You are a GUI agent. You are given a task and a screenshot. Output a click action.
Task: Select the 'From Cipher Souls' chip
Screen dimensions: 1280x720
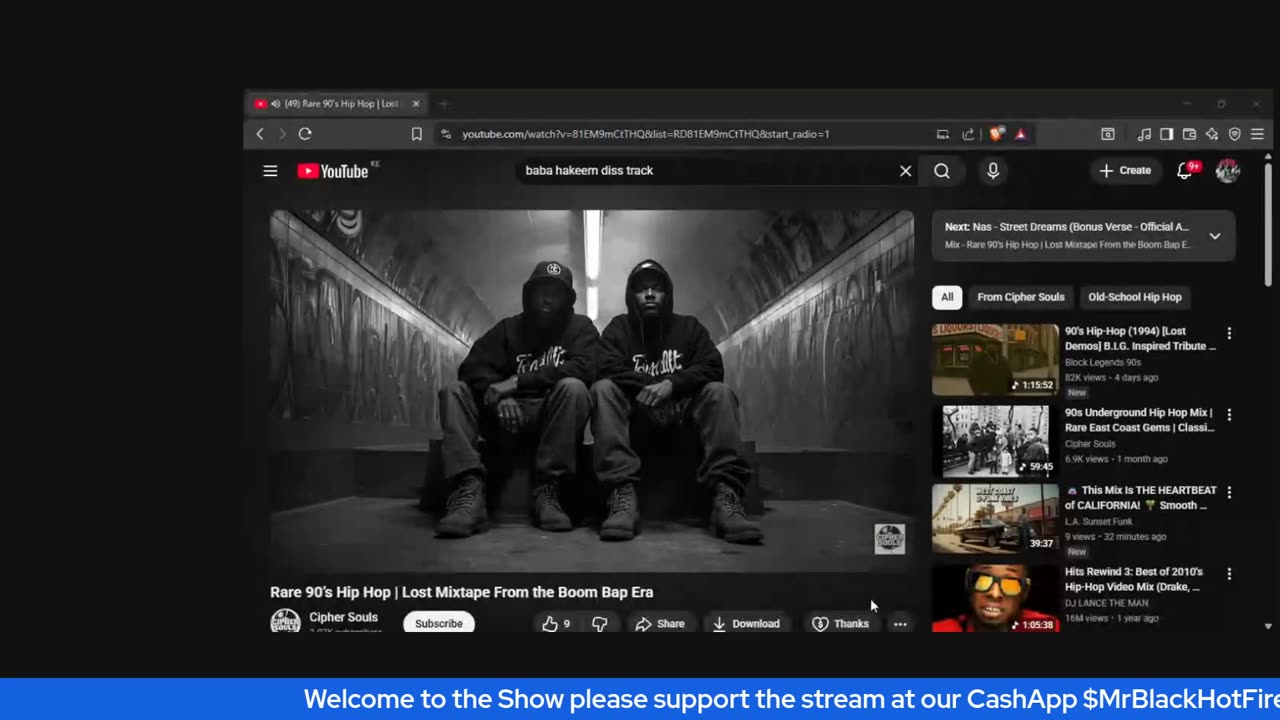coord(1021,297)
